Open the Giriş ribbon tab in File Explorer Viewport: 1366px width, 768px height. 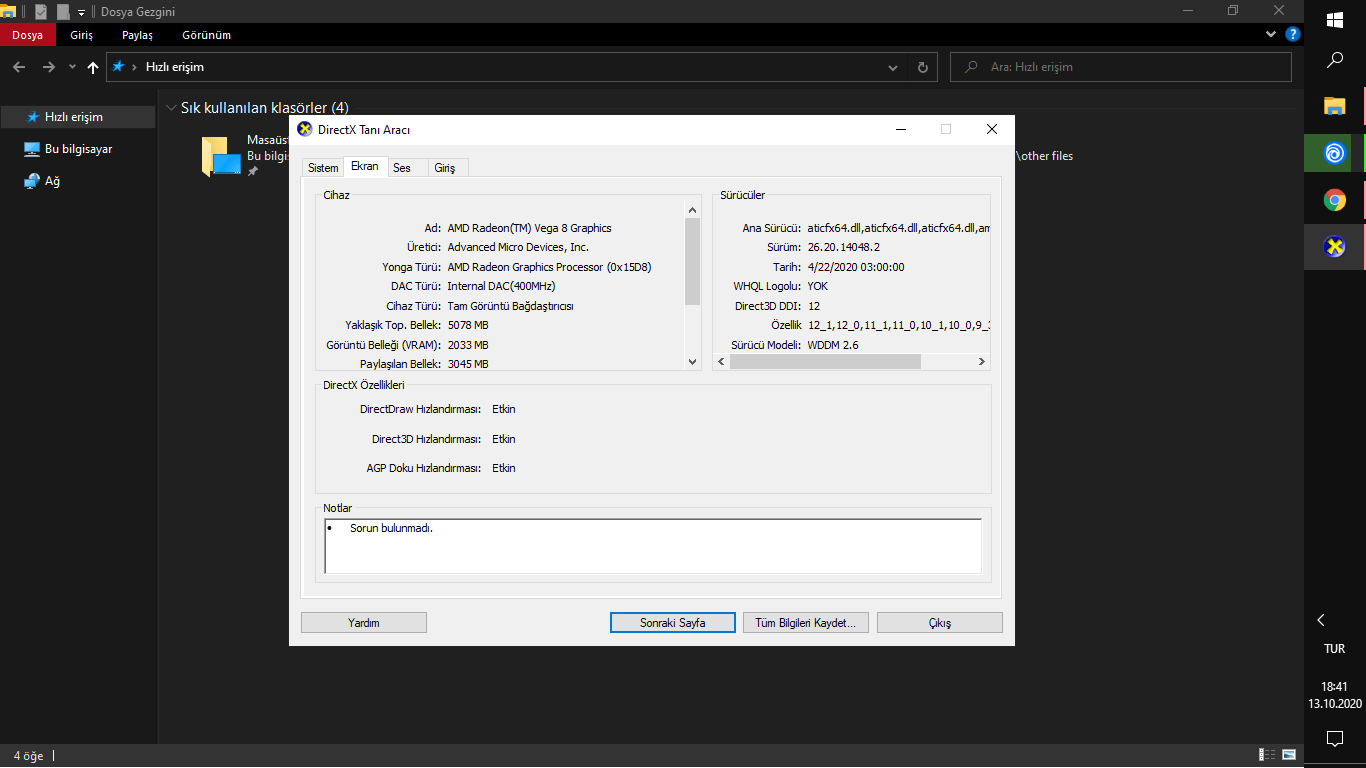point(81,35)
